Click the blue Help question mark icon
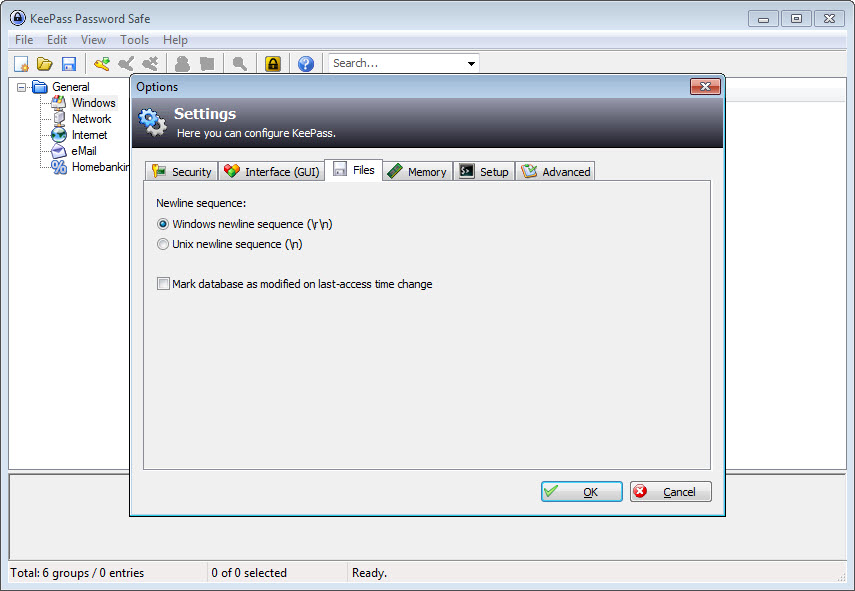The width and height of the screenshot is (855, 591). 306,64
